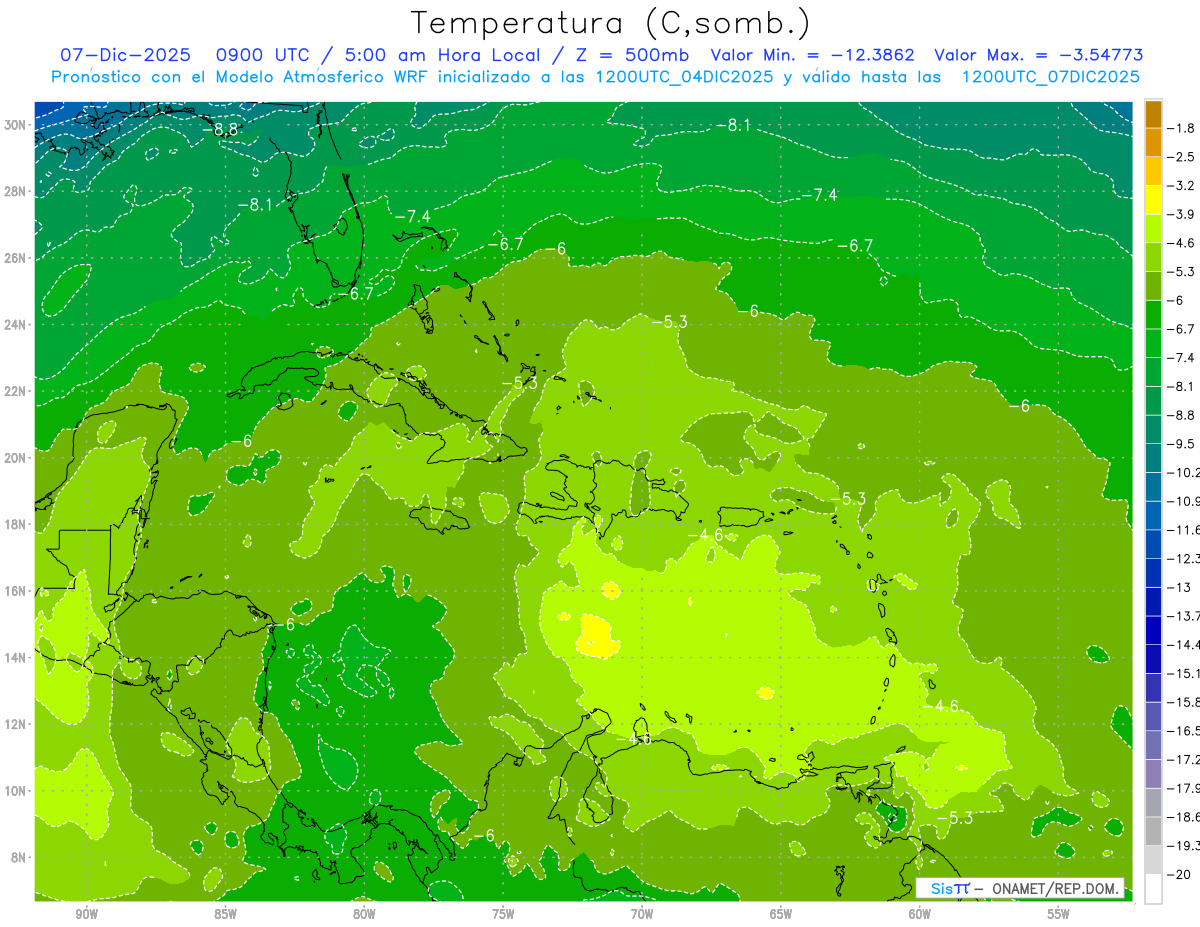Click the 'Valor Max. = -3.54773' readout
This screenshot has width=1200, height=927.
pyautogui.click(x=1038, y=55)
